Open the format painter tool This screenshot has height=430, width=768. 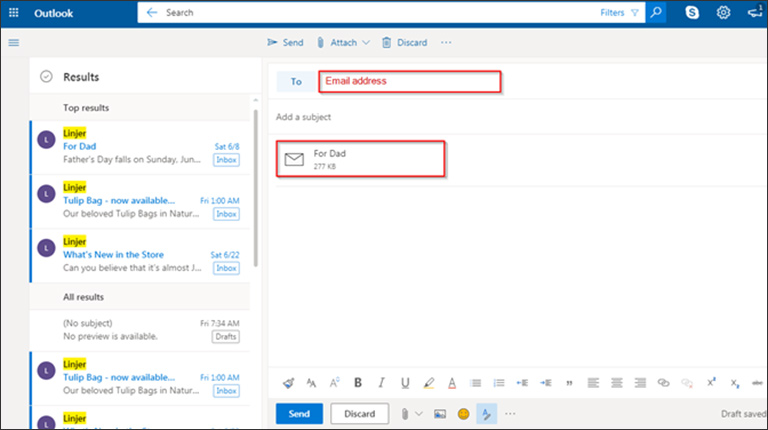pyautogui.click(x=288, y=383)
